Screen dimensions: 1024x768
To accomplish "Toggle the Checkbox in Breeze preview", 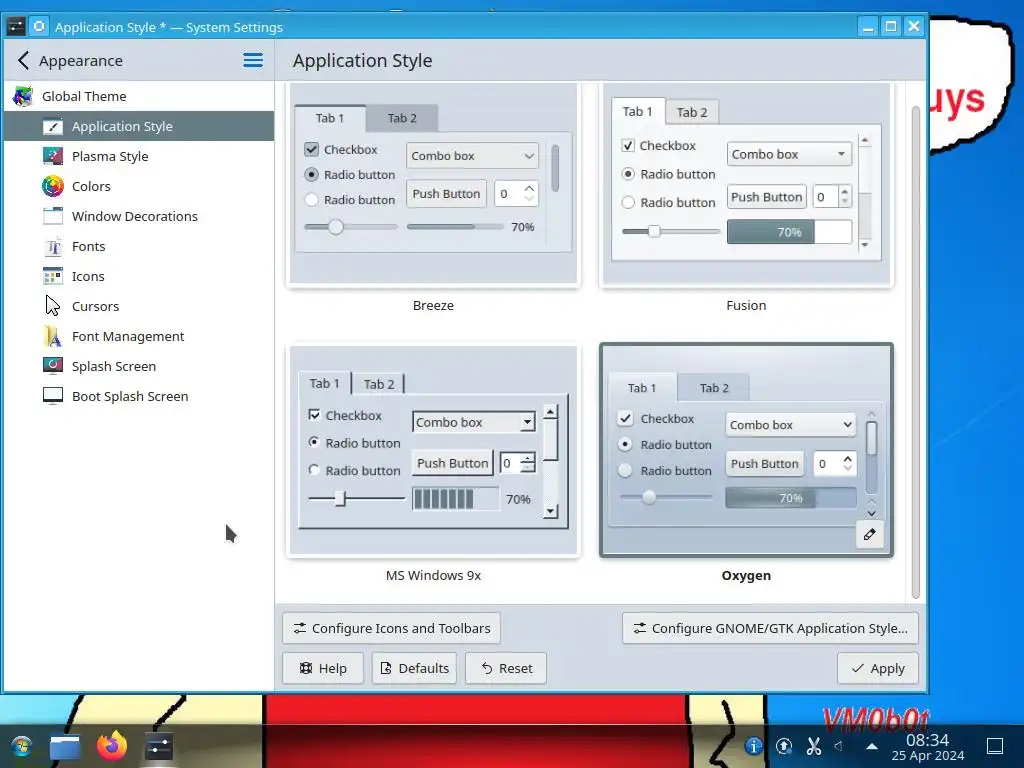I will 312,150.
